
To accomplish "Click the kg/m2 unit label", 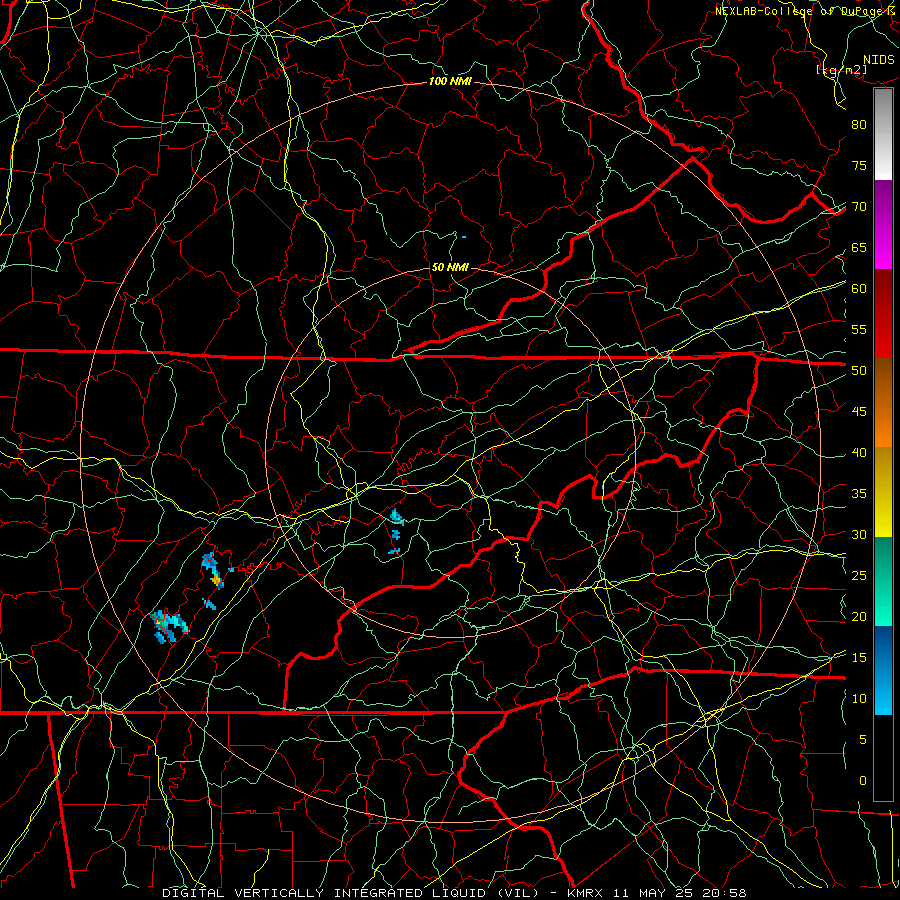I will (841, 70).
